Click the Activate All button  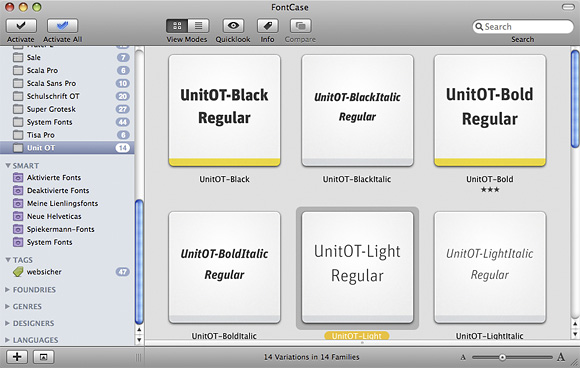tap(63, 26)
